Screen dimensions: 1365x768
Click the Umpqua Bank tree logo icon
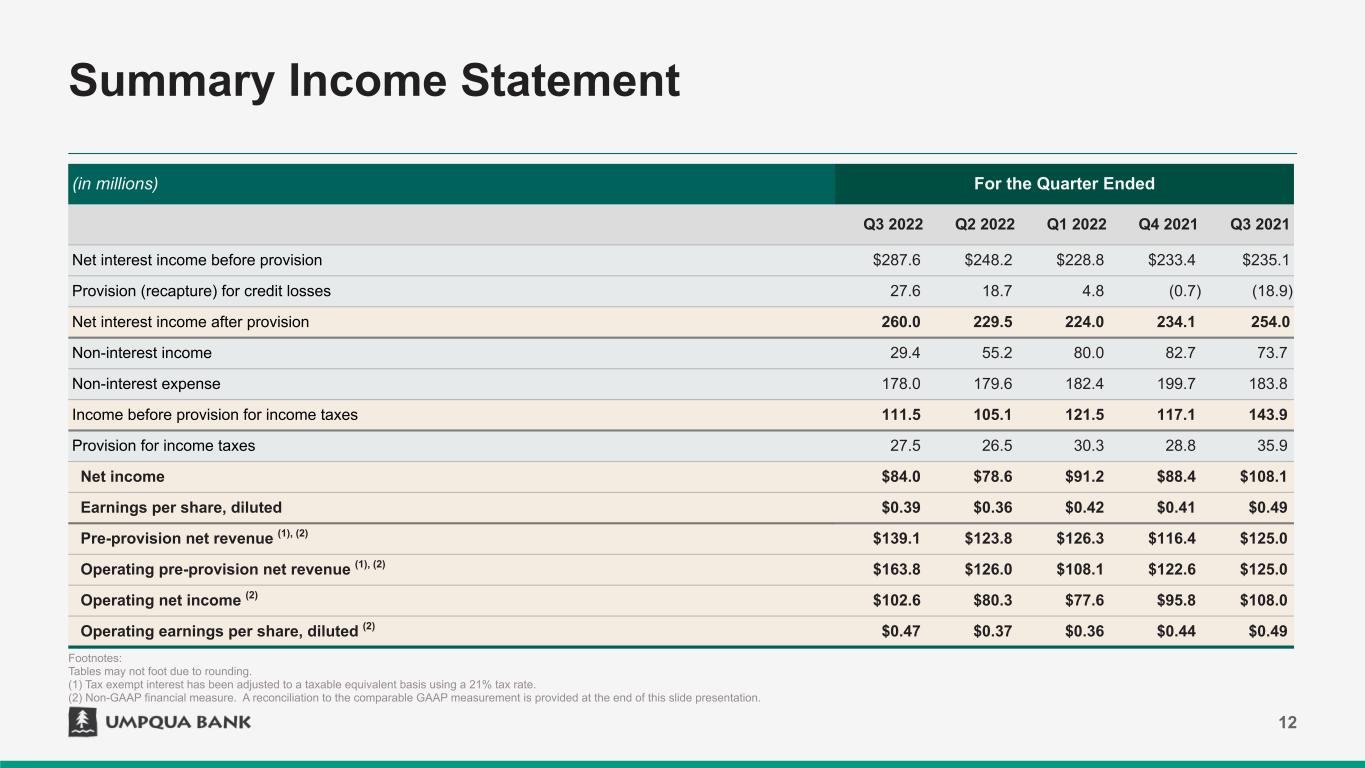coord(82,722)
